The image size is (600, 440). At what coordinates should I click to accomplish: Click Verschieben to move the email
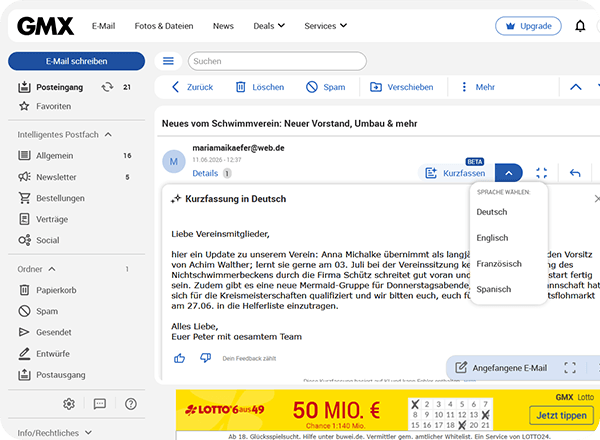tap(401, 87)
